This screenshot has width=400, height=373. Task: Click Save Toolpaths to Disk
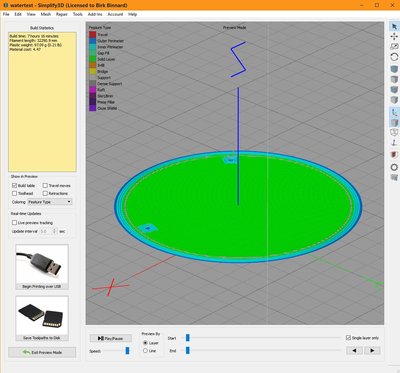click(42, 318)
